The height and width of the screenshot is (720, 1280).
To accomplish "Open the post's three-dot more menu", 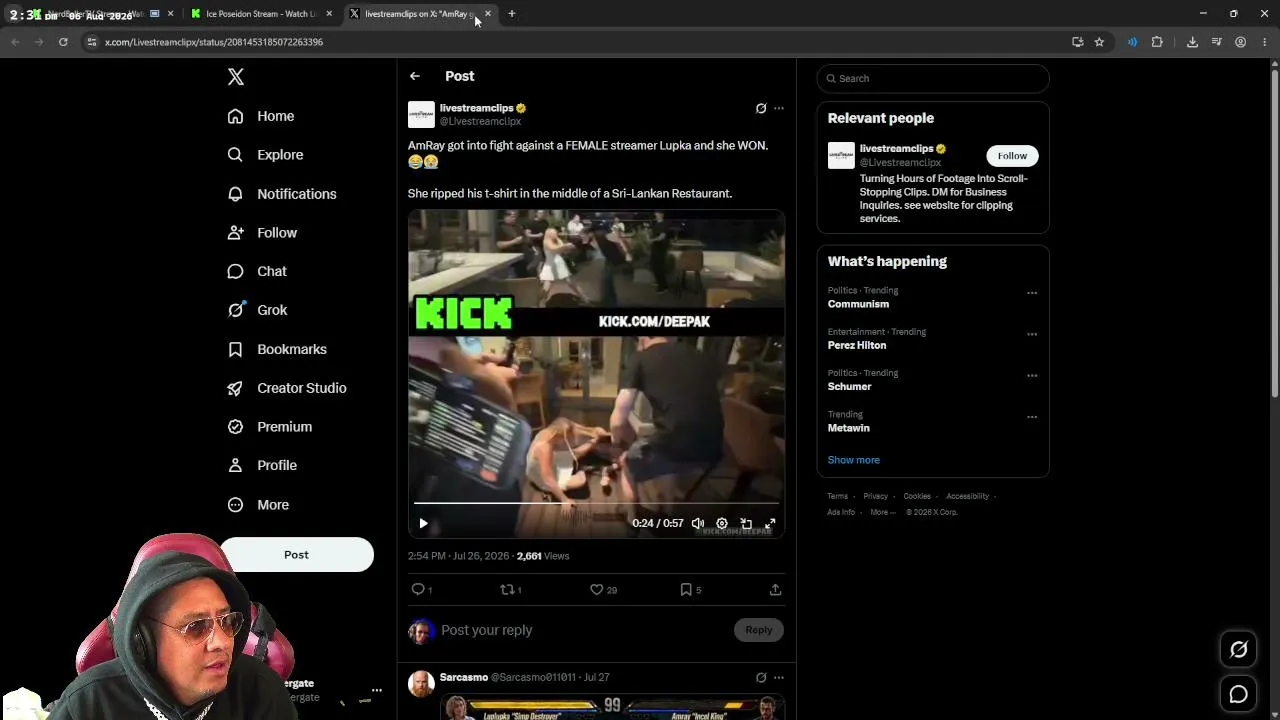I will pyautogui.click(x=779, y=108).
